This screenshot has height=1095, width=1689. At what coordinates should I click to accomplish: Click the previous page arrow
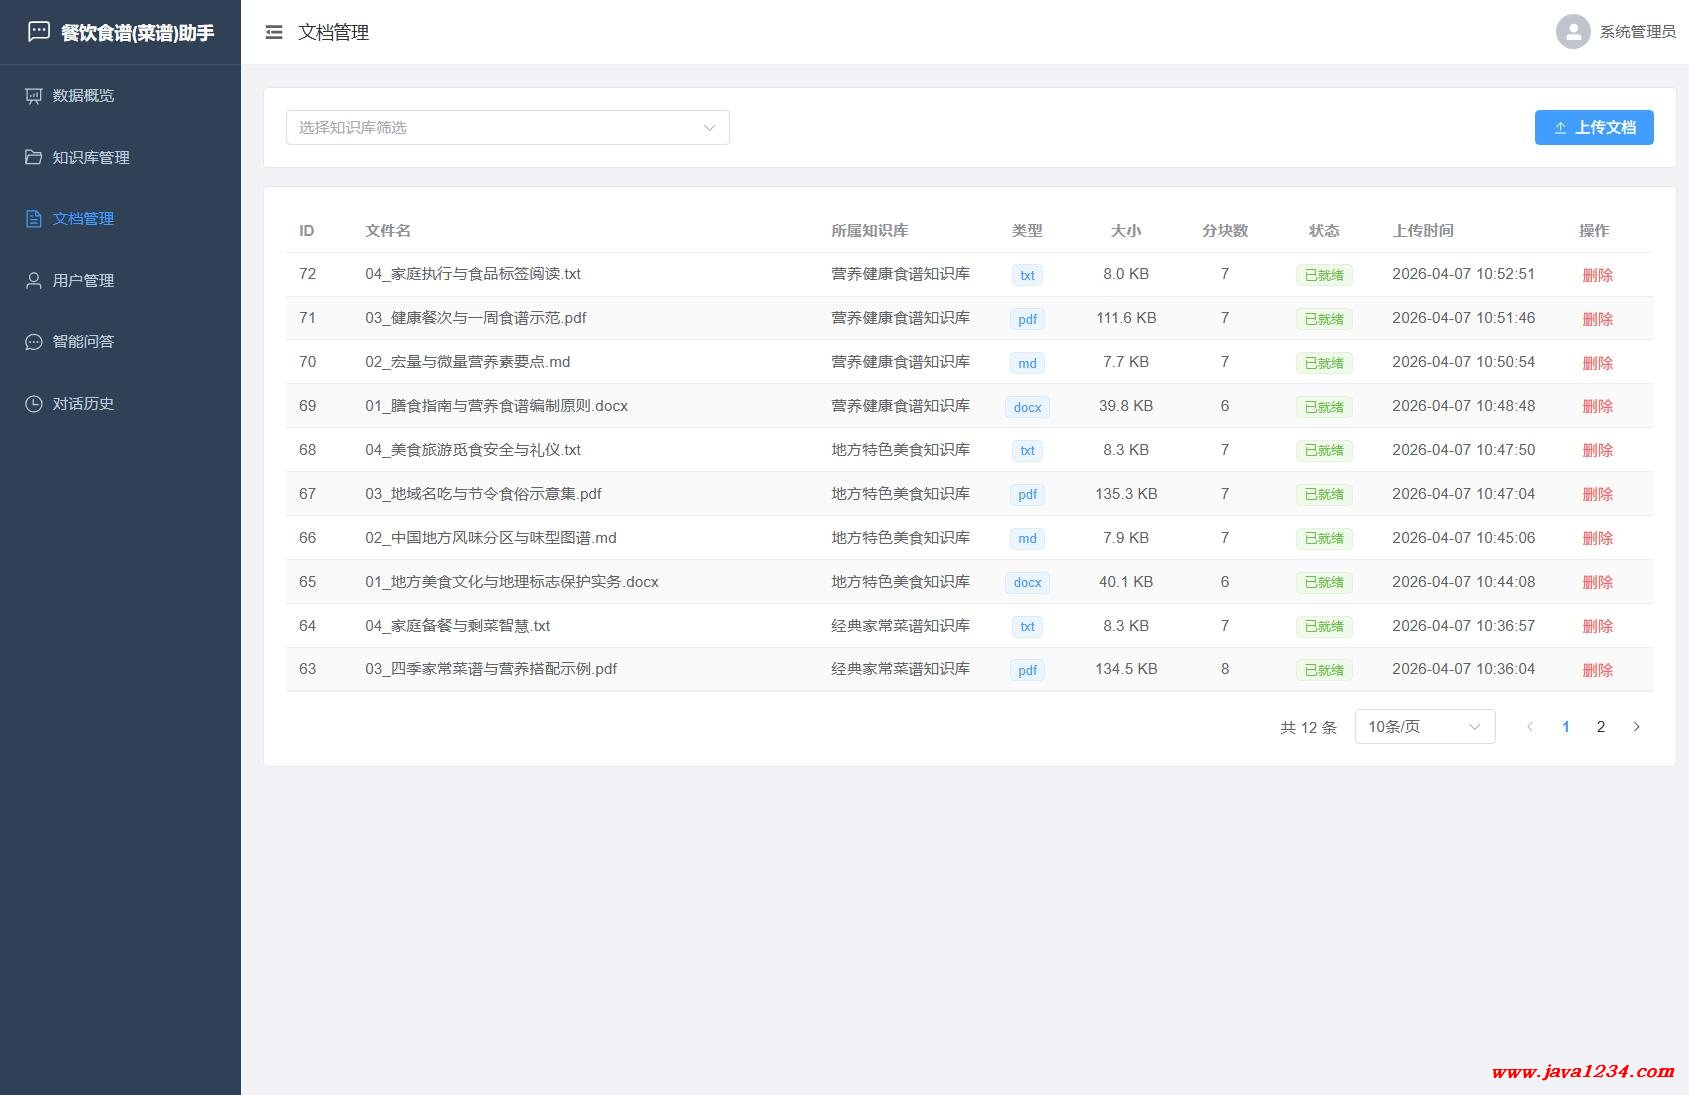pyautogui.click(x=1529, y=727)
